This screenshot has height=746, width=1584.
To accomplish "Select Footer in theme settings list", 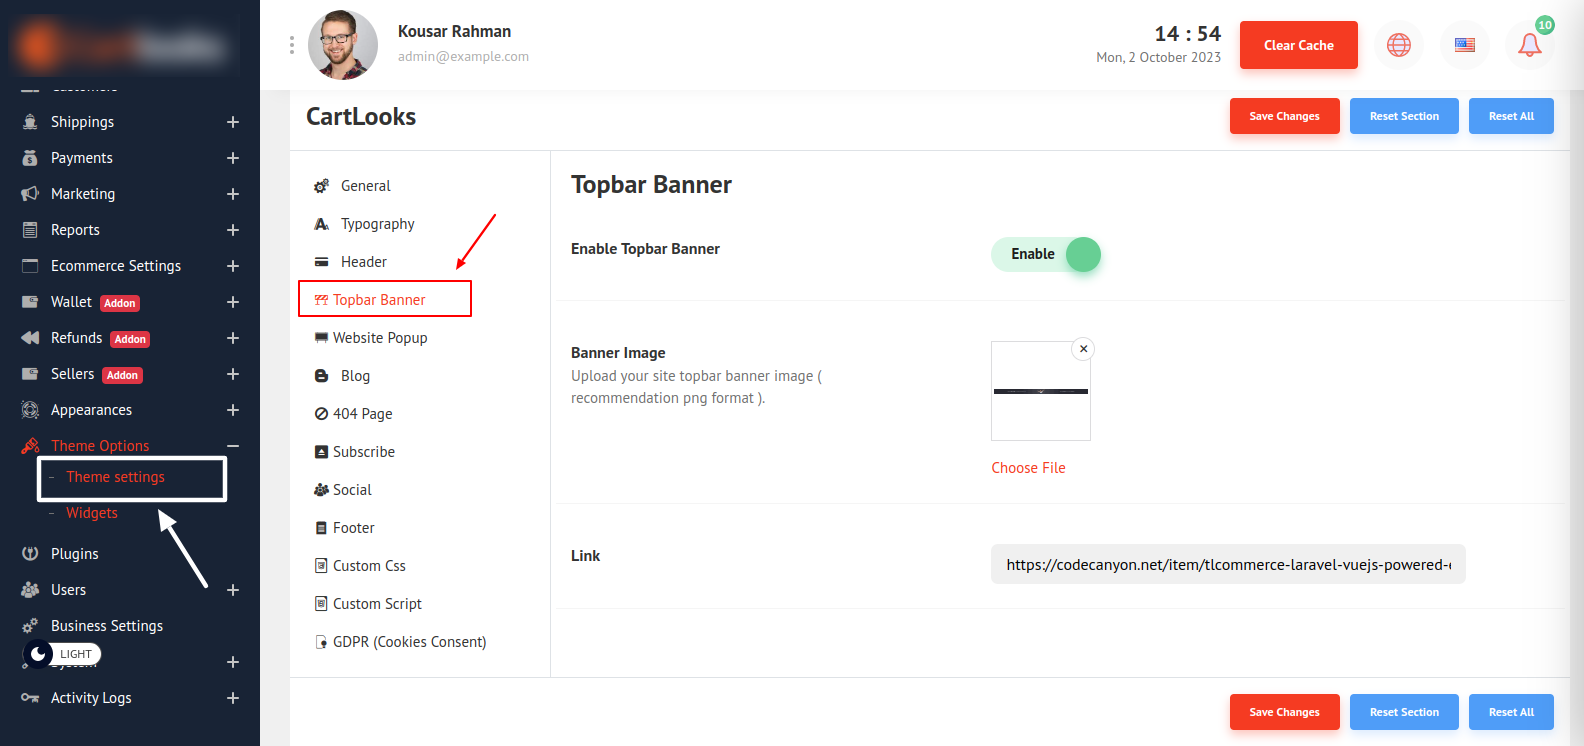I will (x=353, y=528).
